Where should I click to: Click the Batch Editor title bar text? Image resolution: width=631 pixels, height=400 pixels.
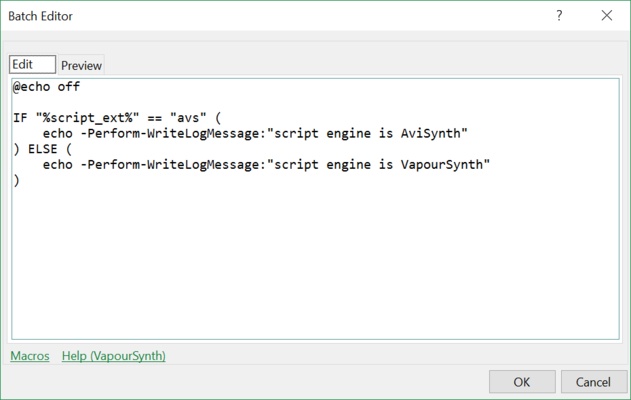[41, 16]
